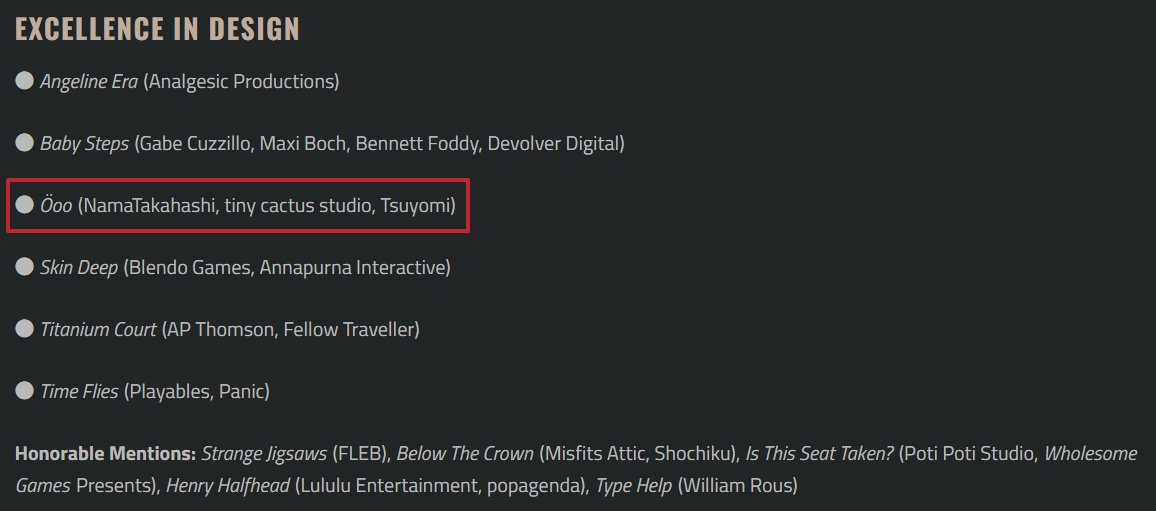The height and width of the screenshot is (511, 1156).
Task: Select the Öoo nominee title
Action: click(x=56, y=206)
